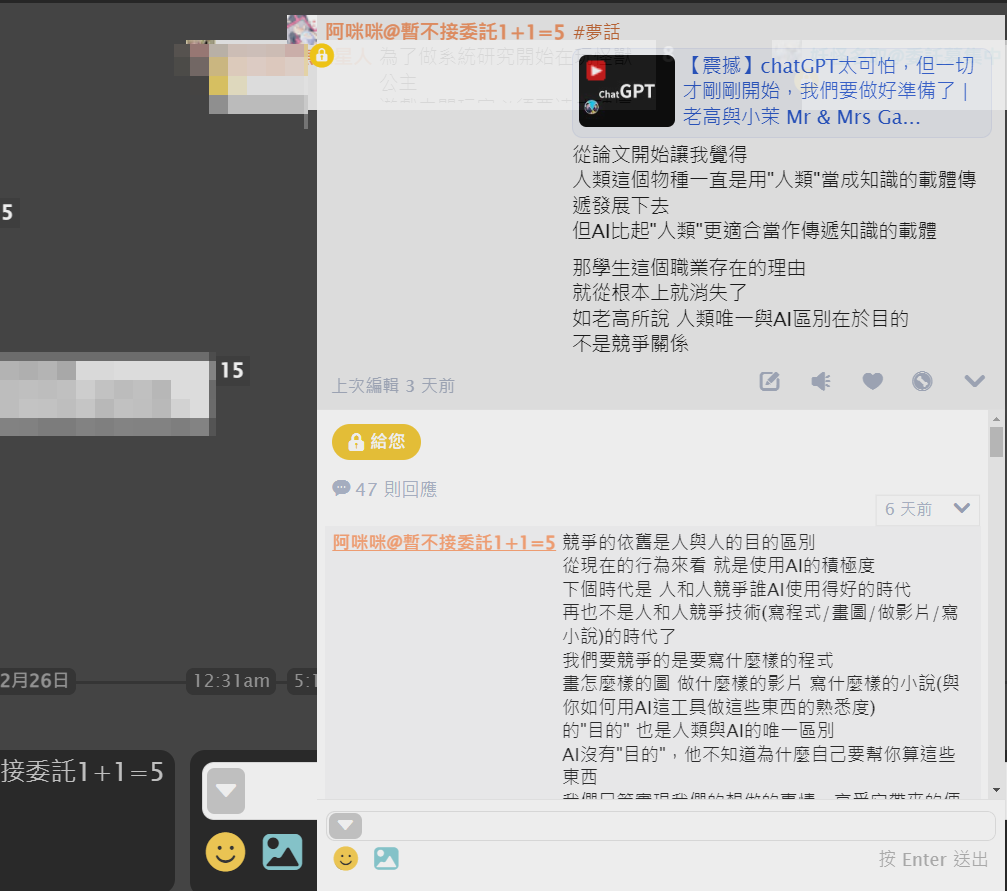The image size is (1007, 891).
Task: Click the response list scrollbar thumb
Action: pyautogui.click(x=996, y=442)
